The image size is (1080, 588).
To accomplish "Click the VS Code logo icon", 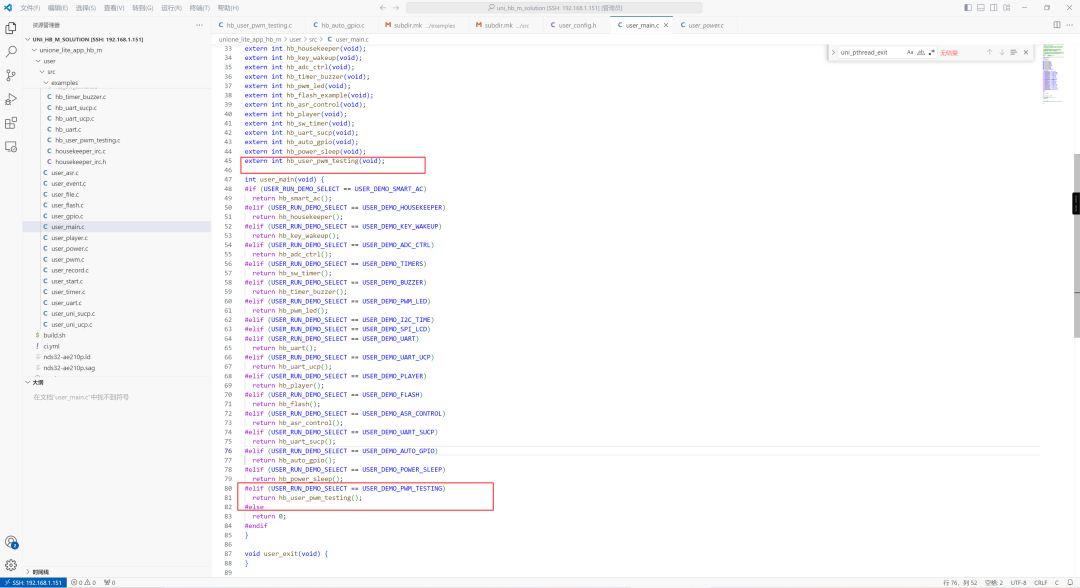I will (x=8, y=8).
